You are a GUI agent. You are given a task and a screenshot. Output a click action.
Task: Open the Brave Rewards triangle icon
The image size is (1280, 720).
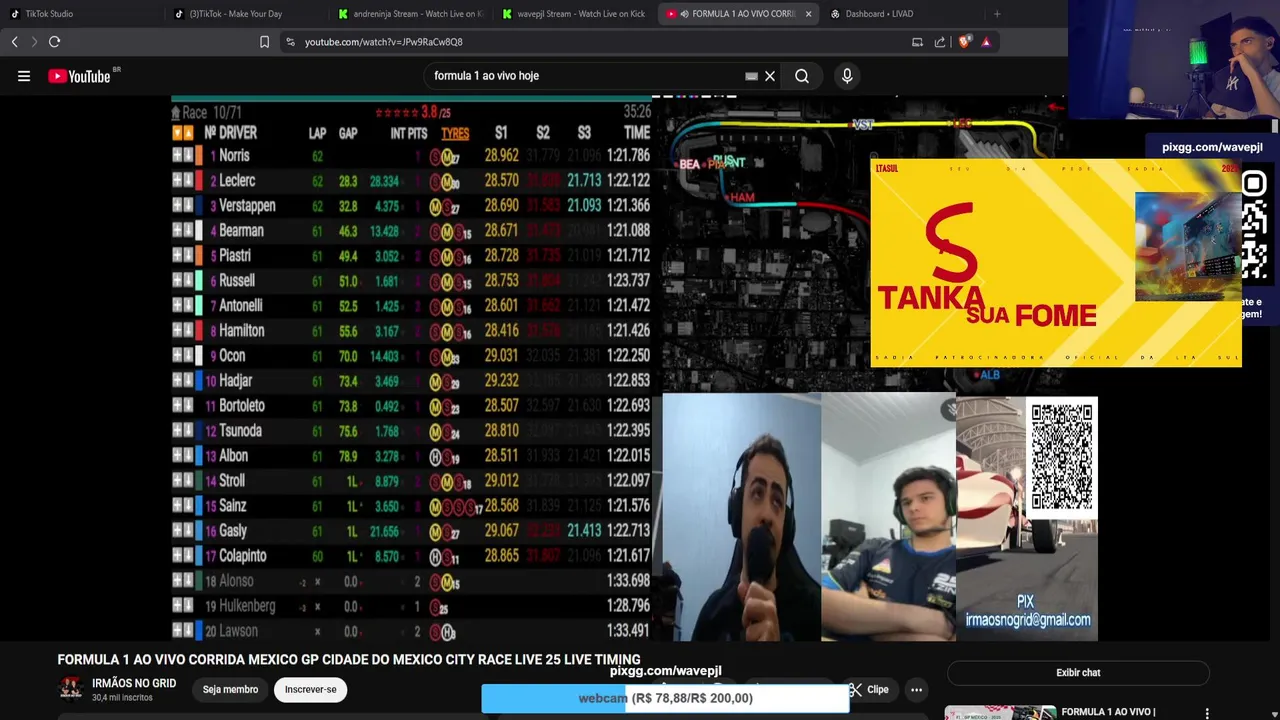(986, 42)
